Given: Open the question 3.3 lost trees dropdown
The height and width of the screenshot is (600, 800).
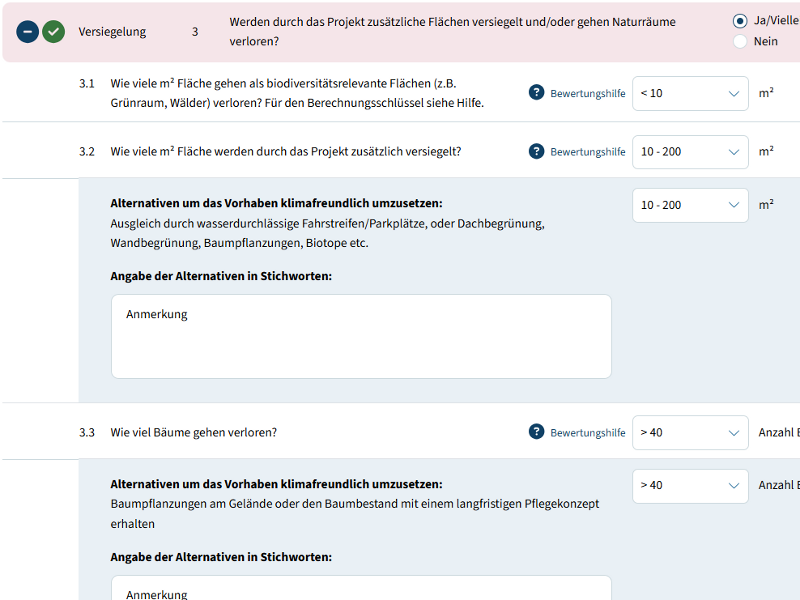Looking at the screenshot, I should (690, 432).
